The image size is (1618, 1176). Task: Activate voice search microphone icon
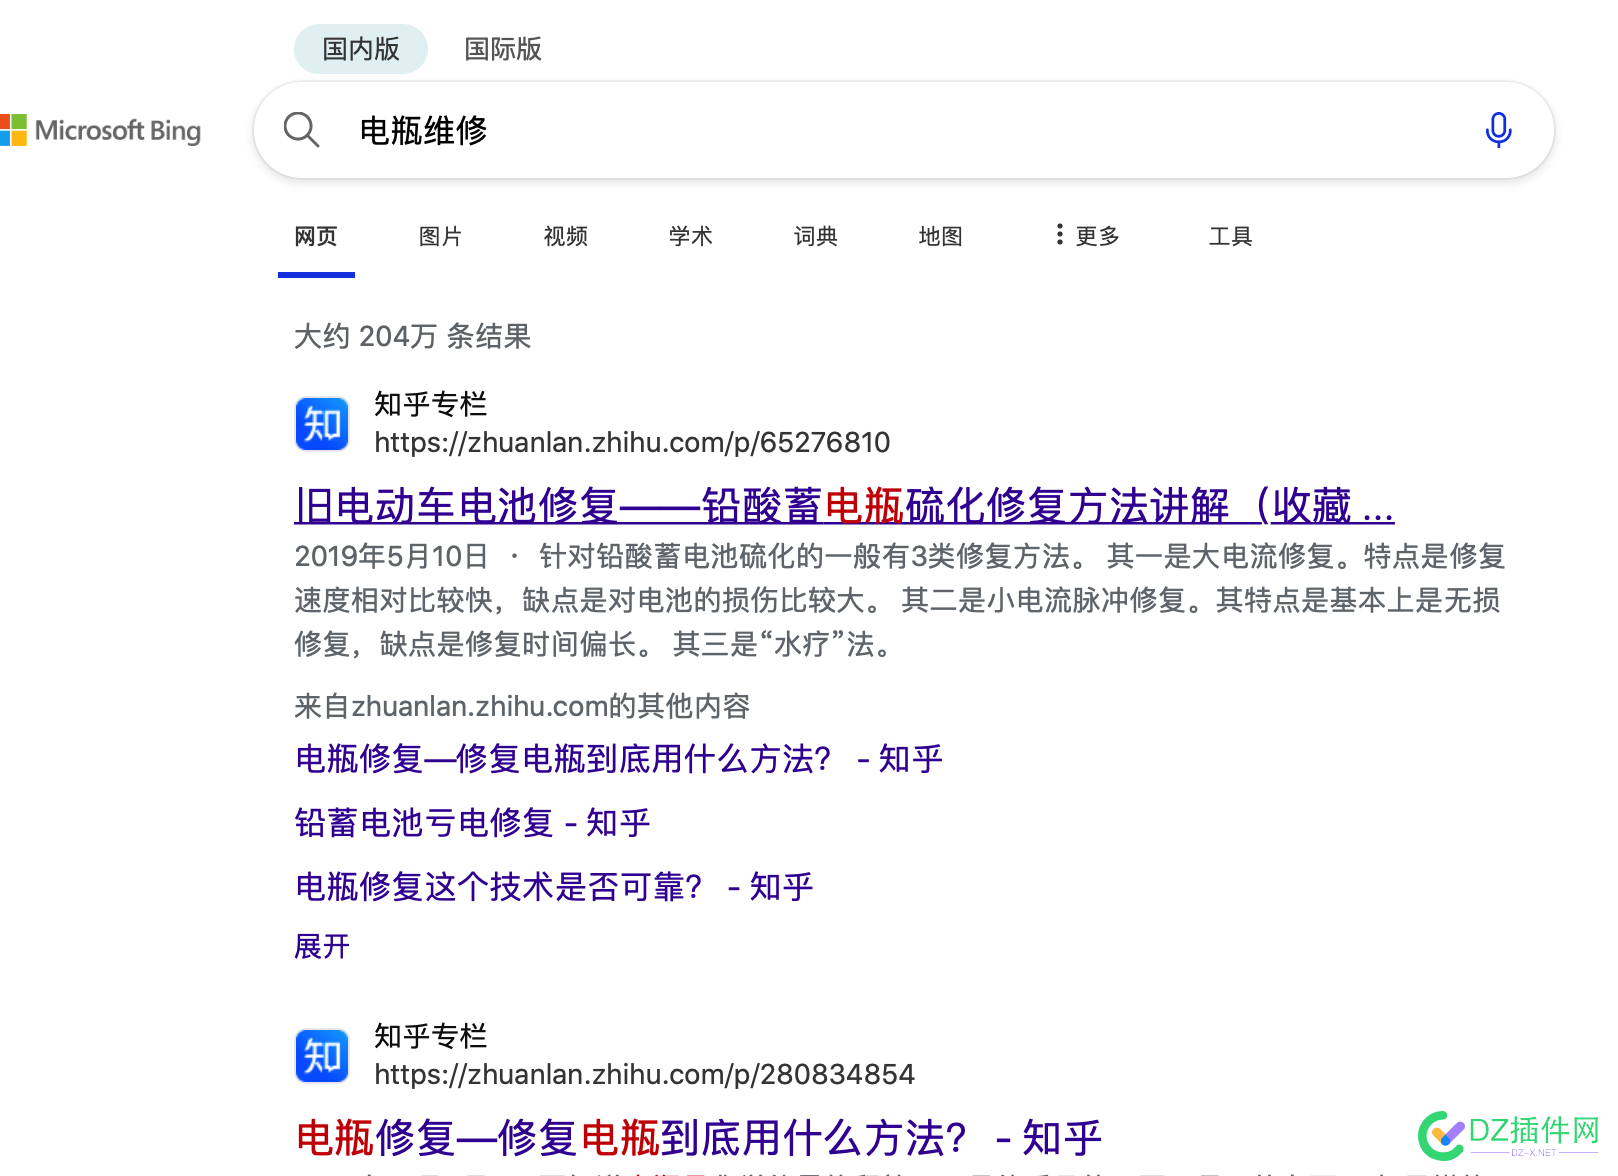click(x=1498, y=130)
